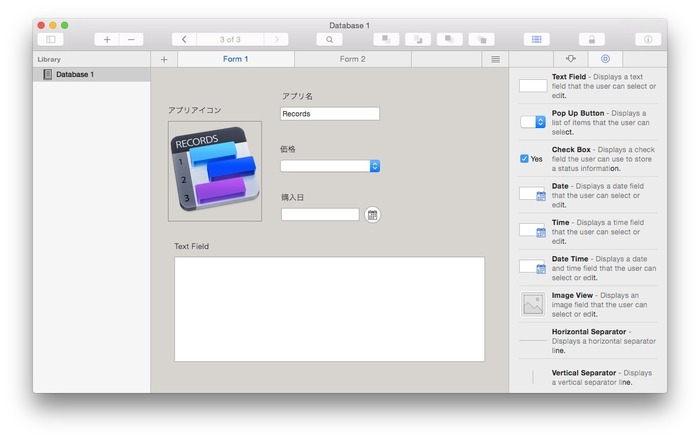Click the Text Field label above text area
Viewport: 700px width, 440px height.
click(192, 246)
